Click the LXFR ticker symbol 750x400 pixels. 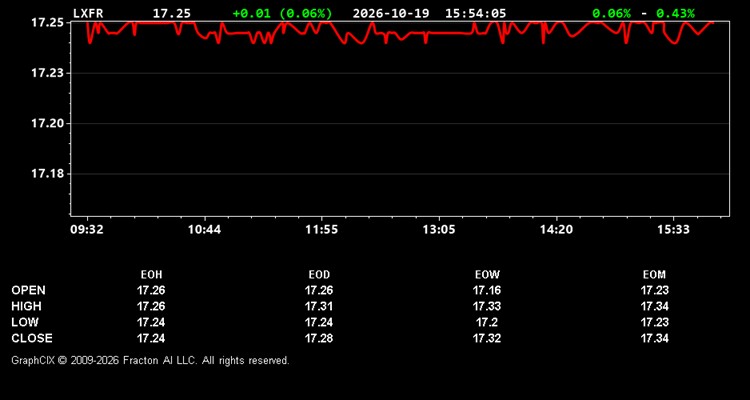click(88, 13)
